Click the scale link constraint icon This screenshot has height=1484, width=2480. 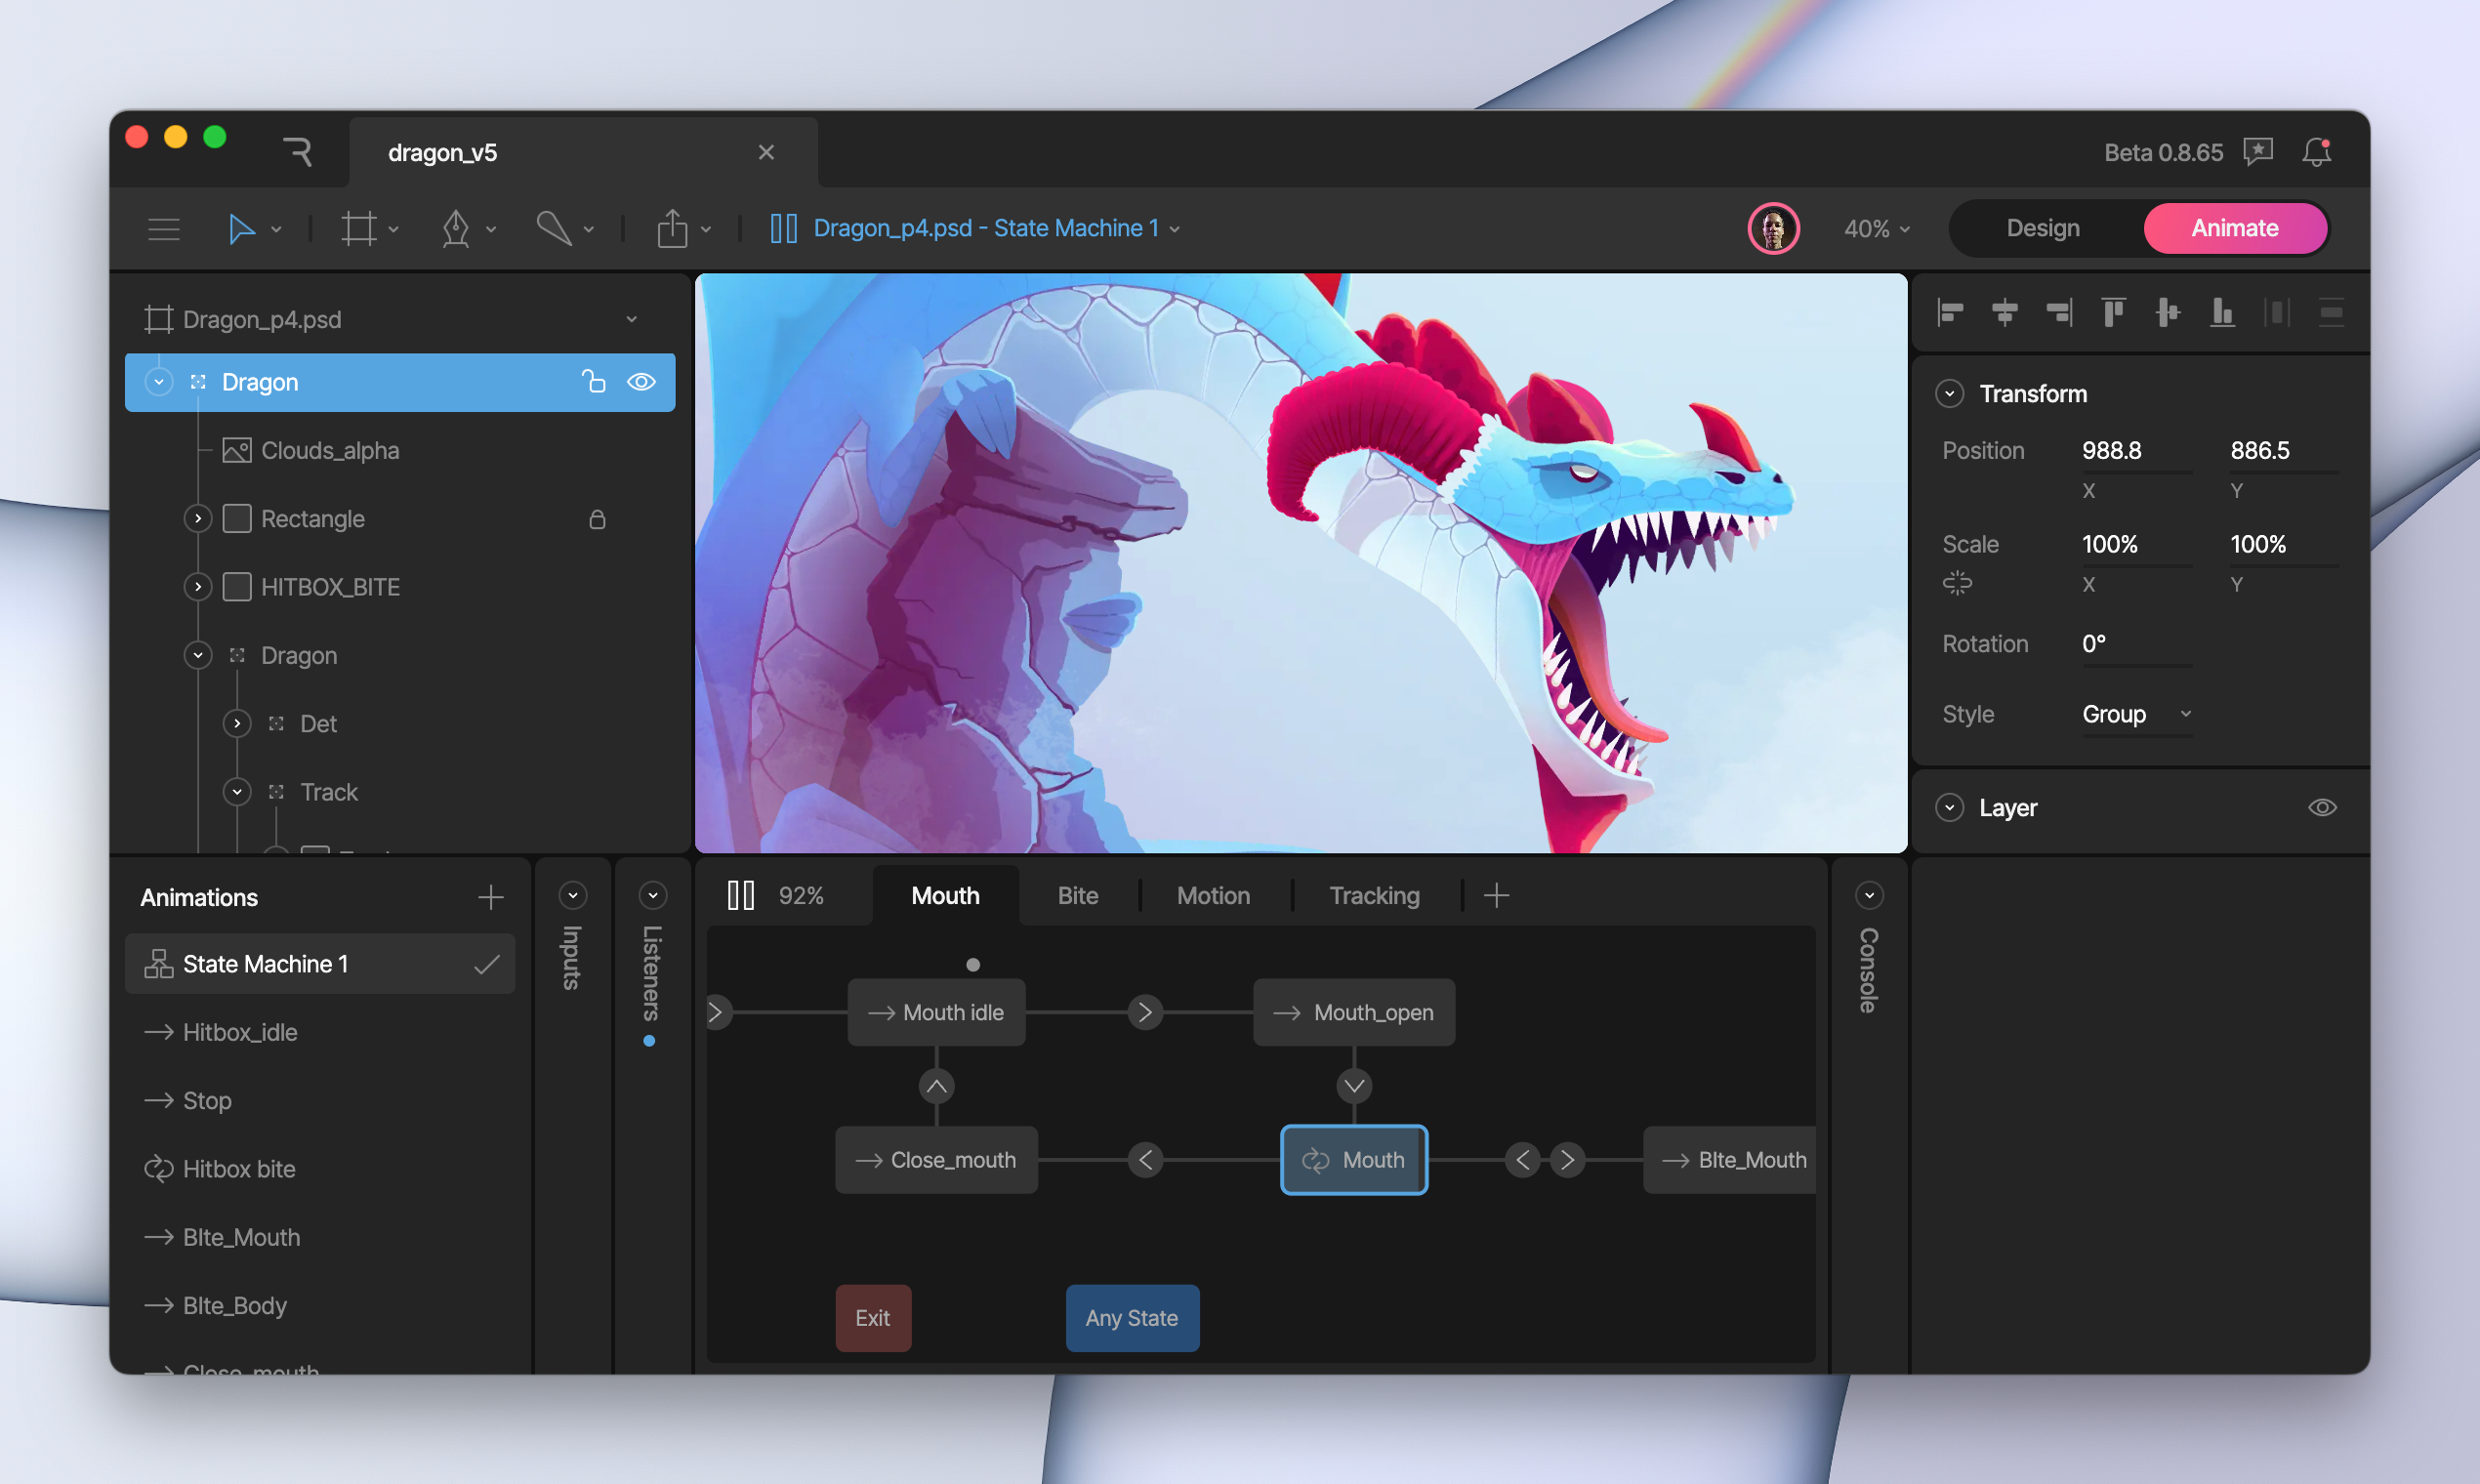click(1957, 583)
